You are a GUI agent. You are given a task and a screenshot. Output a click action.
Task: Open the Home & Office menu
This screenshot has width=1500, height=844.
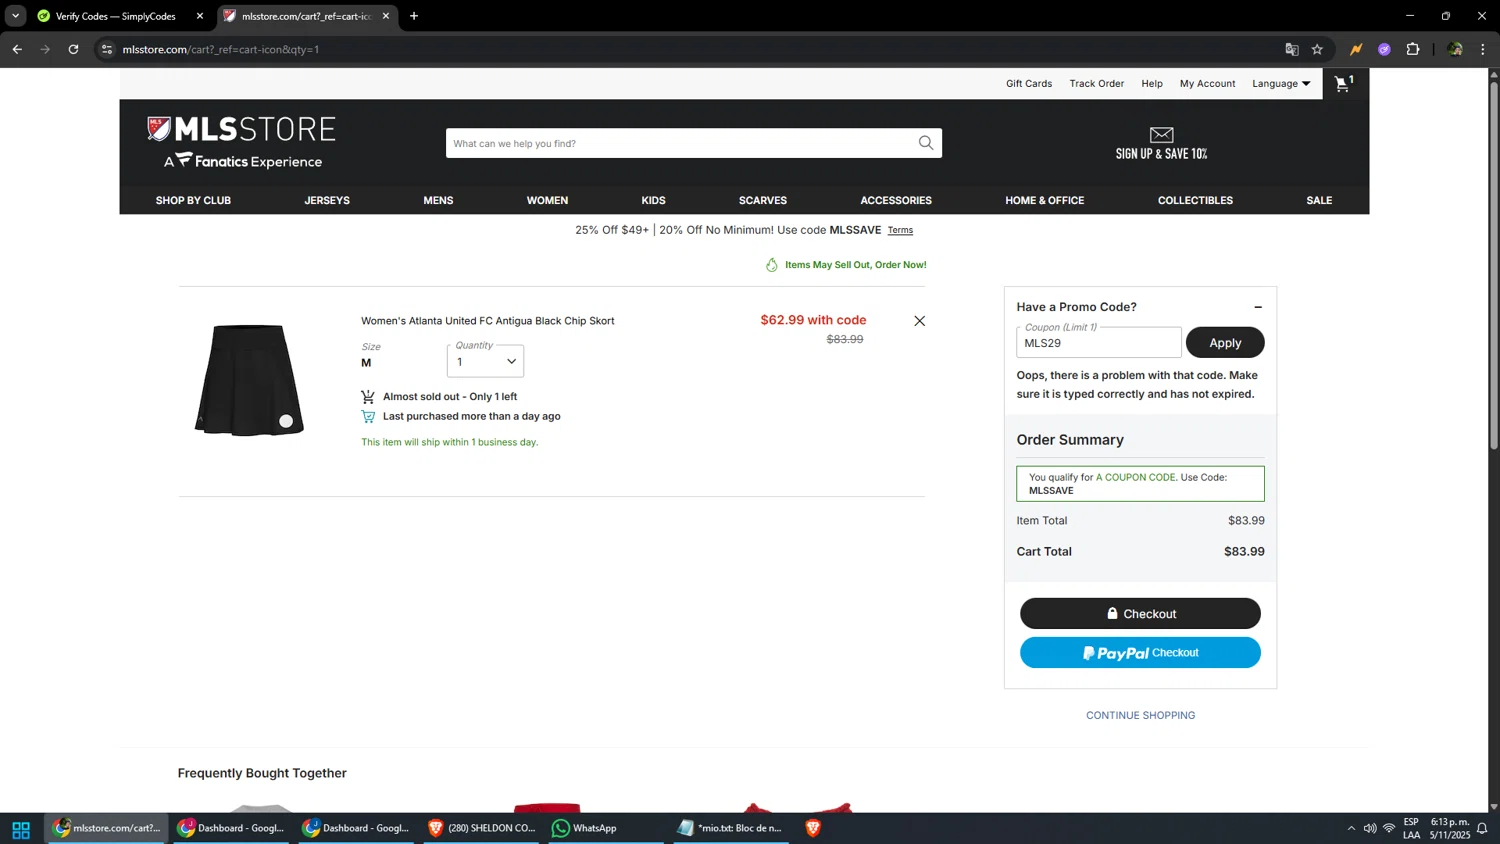[x=1045, y=200]
